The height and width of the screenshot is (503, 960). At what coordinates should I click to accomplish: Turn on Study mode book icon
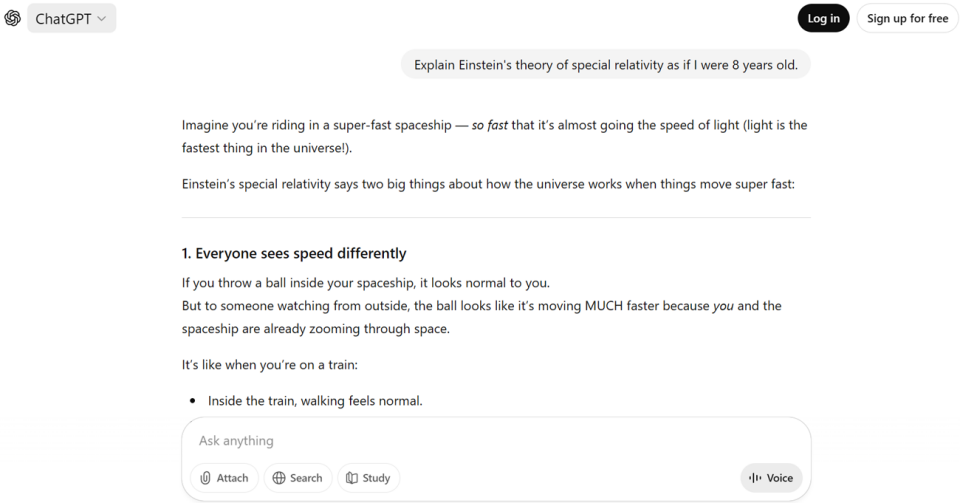click(368, 478)
